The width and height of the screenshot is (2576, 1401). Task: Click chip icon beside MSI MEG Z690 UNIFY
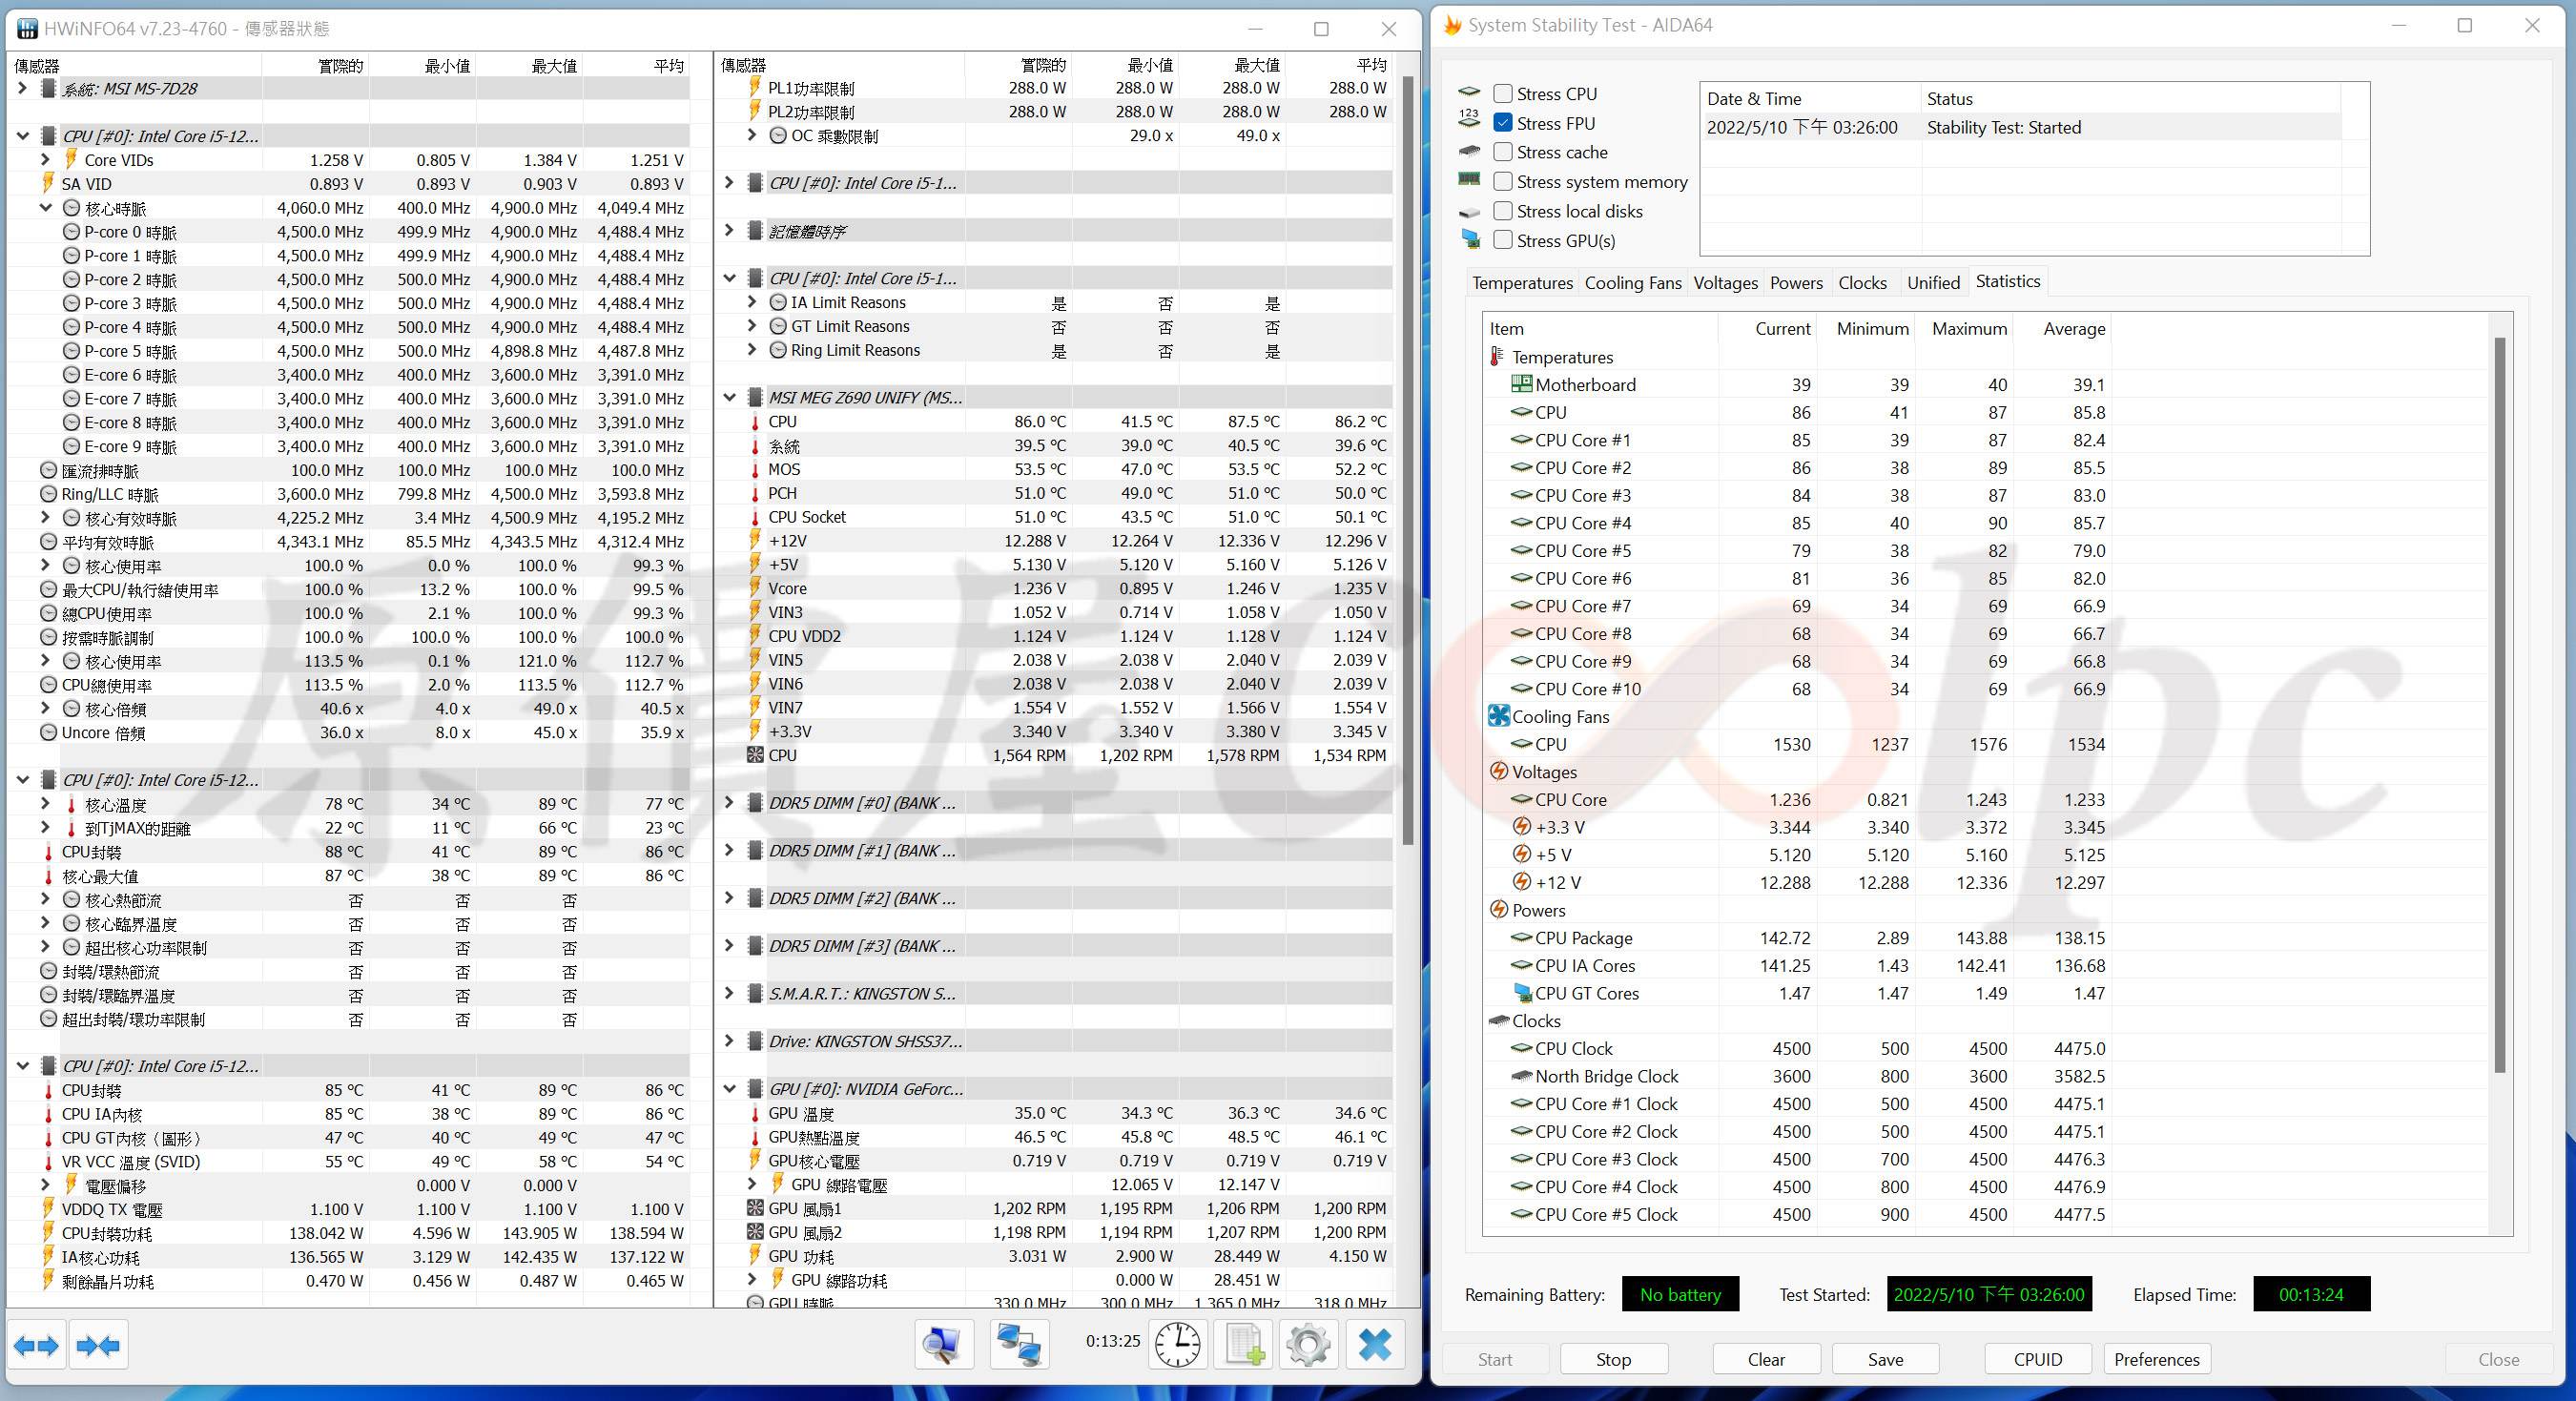pos(755,397)
